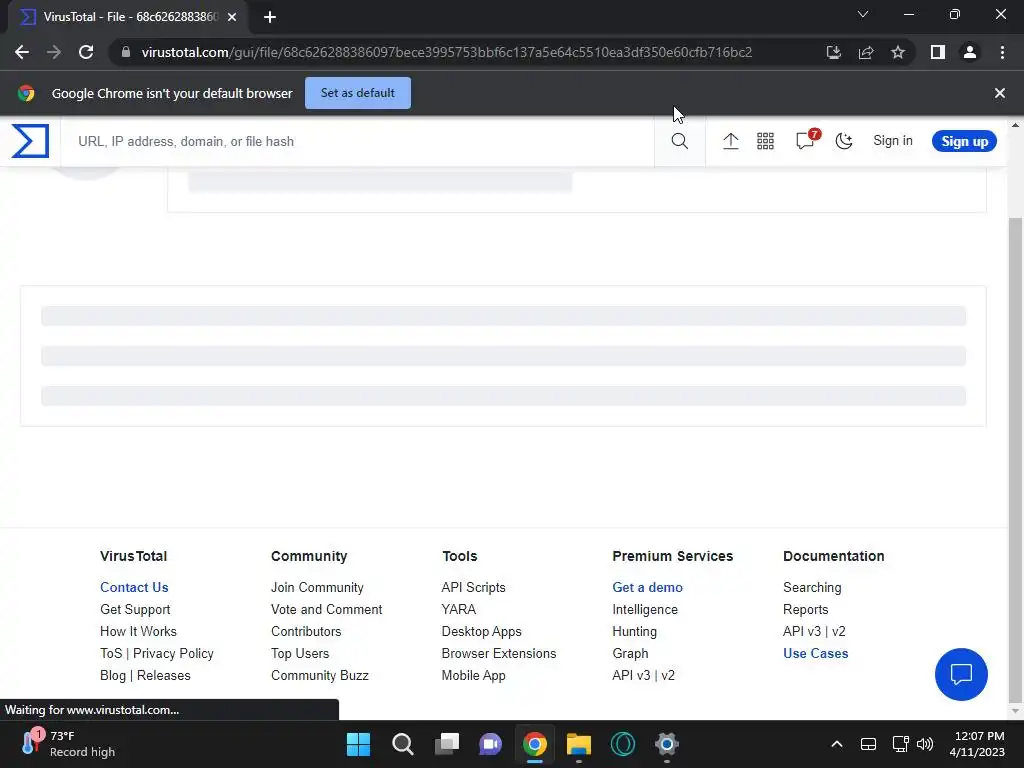Image resolution: width=1024 pixels, height=768 pixels.
Task: Open Contact Us link
Action: 134,587
